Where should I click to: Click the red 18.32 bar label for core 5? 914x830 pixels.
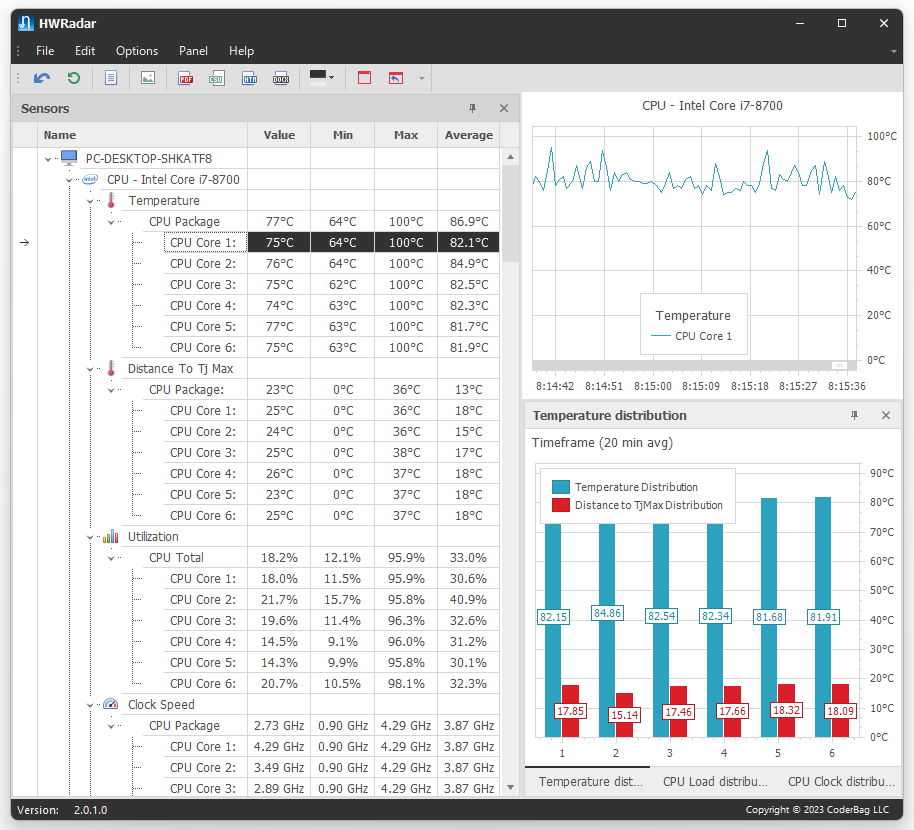point(786,710)
